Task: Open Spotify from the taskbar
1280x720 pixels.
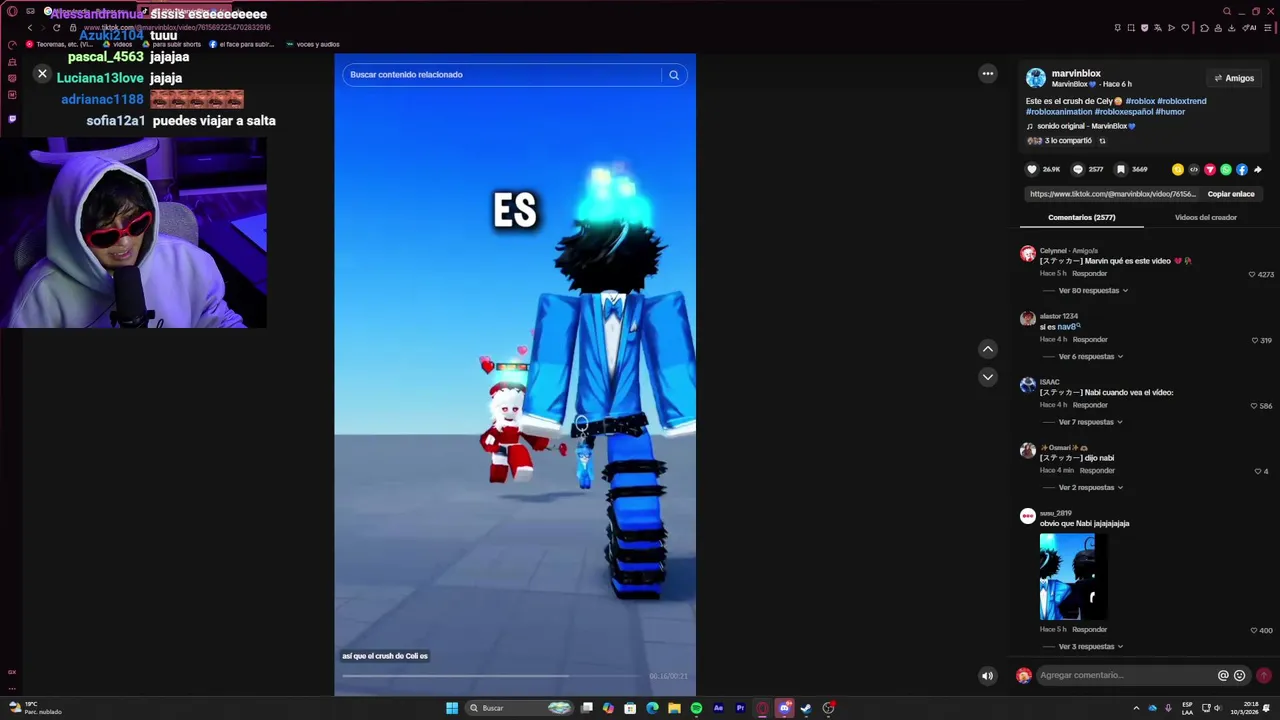Action: [696, 708]
